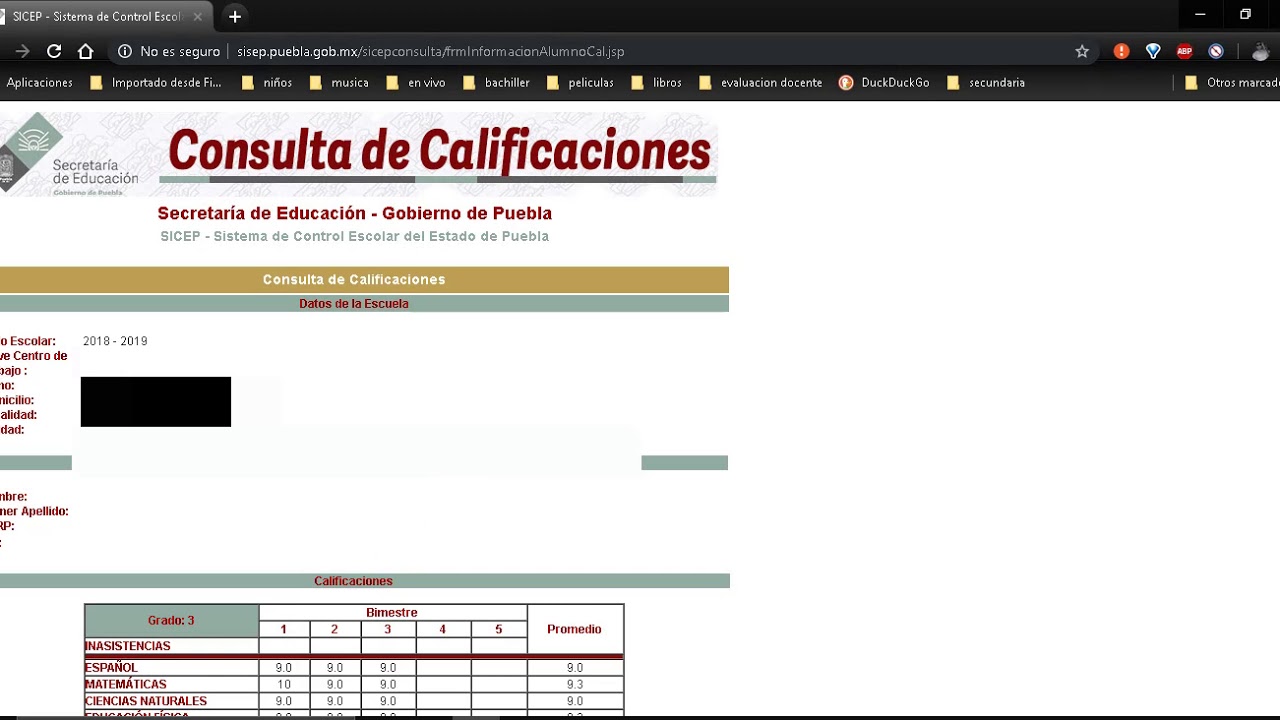Click the 'Promedio' column header
The width and height of the screenshot is (1280, 720).
click(575, 629)
